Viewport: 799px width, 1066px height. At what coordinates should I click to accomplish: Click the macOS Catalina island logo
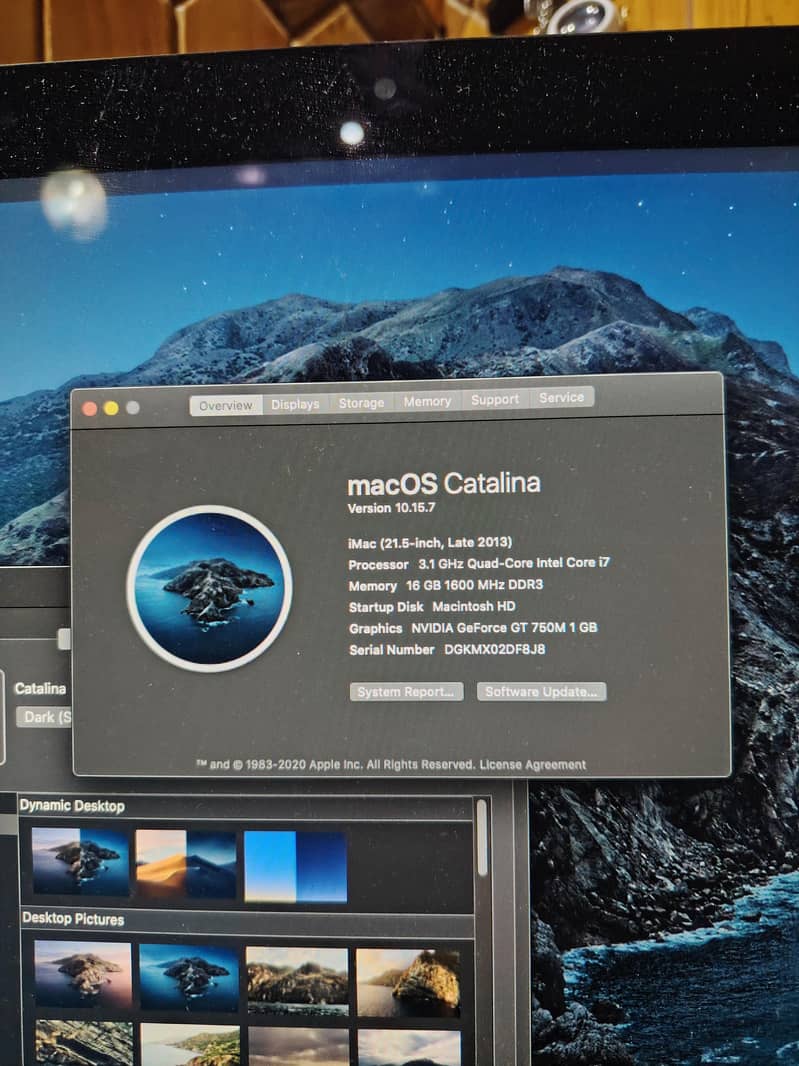pyautogui.click(x=209, y=588)
